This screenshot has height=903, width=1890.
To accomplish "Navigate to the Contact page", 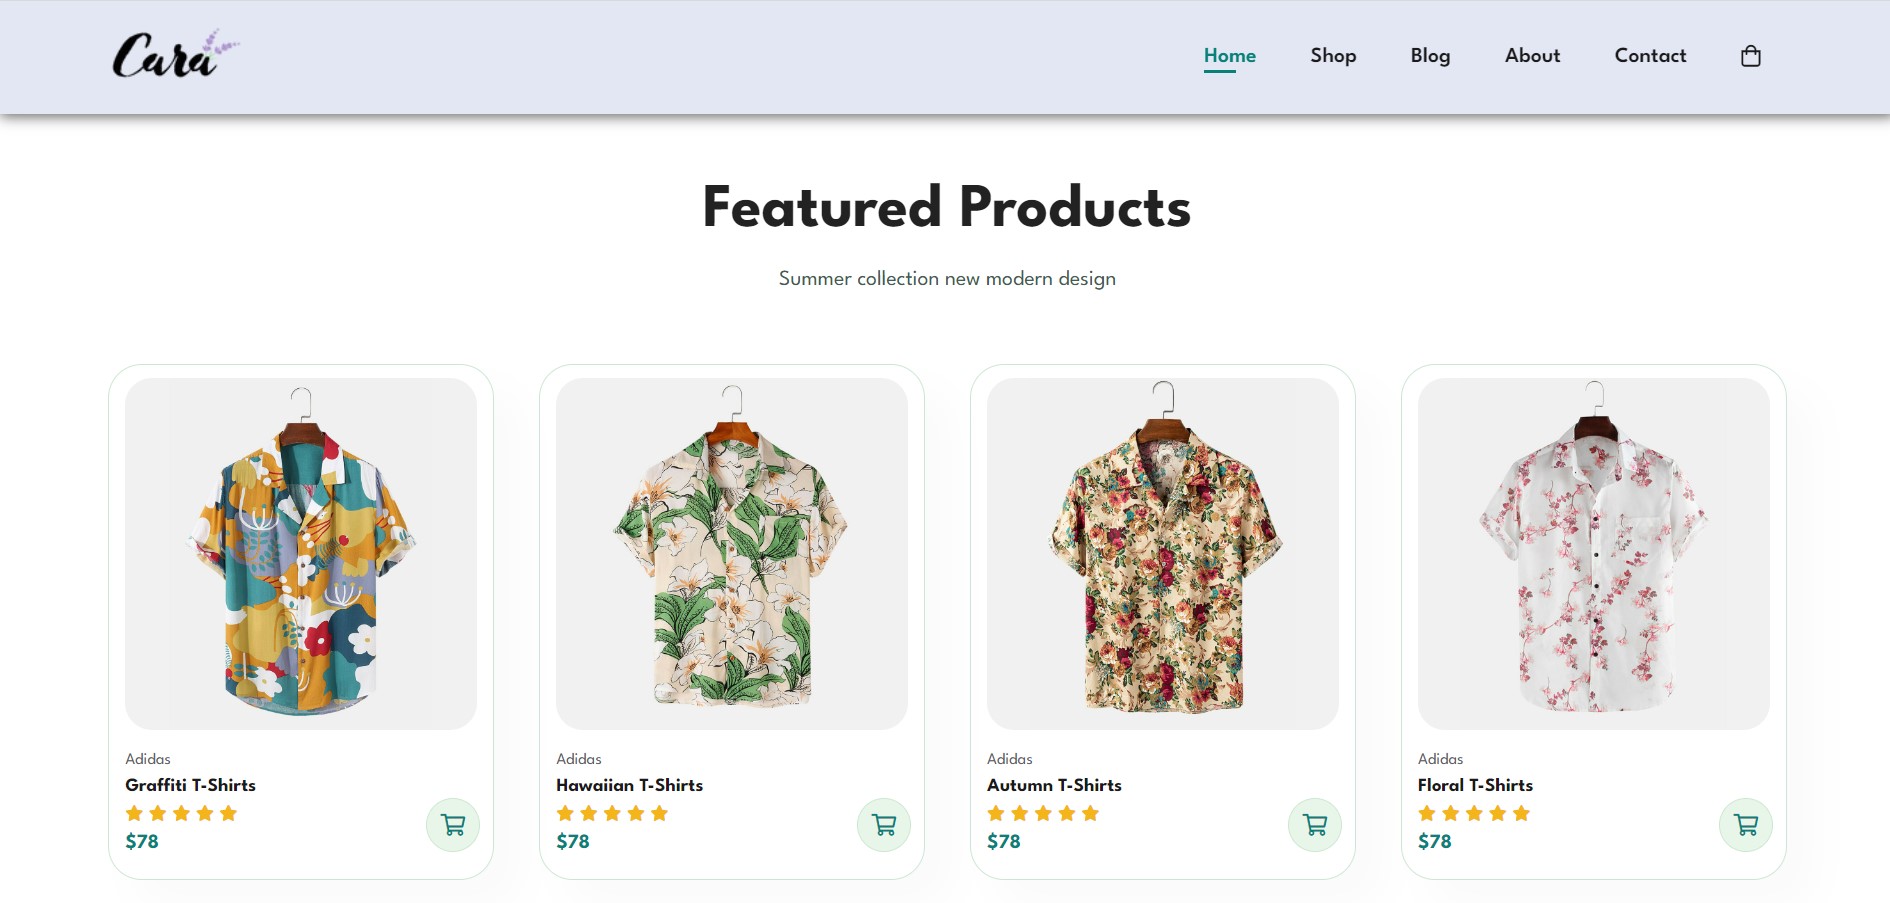I will pyautogui.click(x=1650, y=55).
